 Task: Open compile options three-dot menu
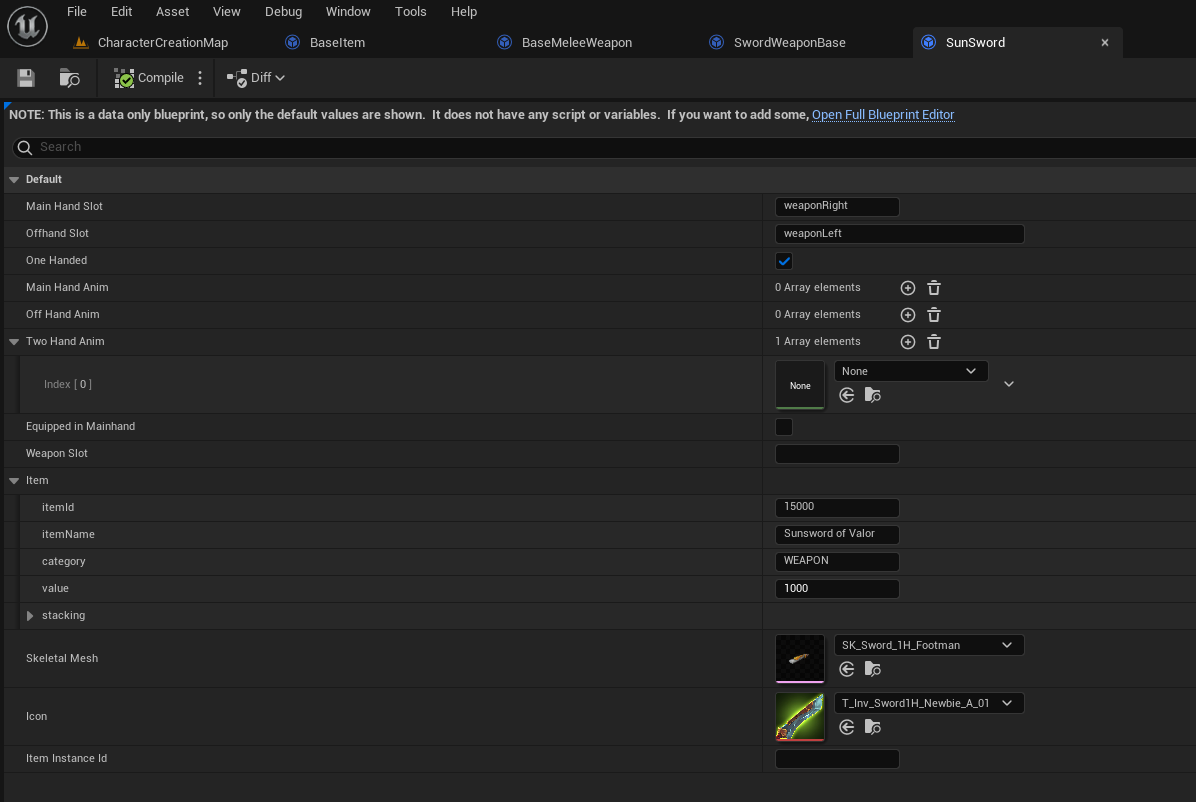[x=200, y=78]
